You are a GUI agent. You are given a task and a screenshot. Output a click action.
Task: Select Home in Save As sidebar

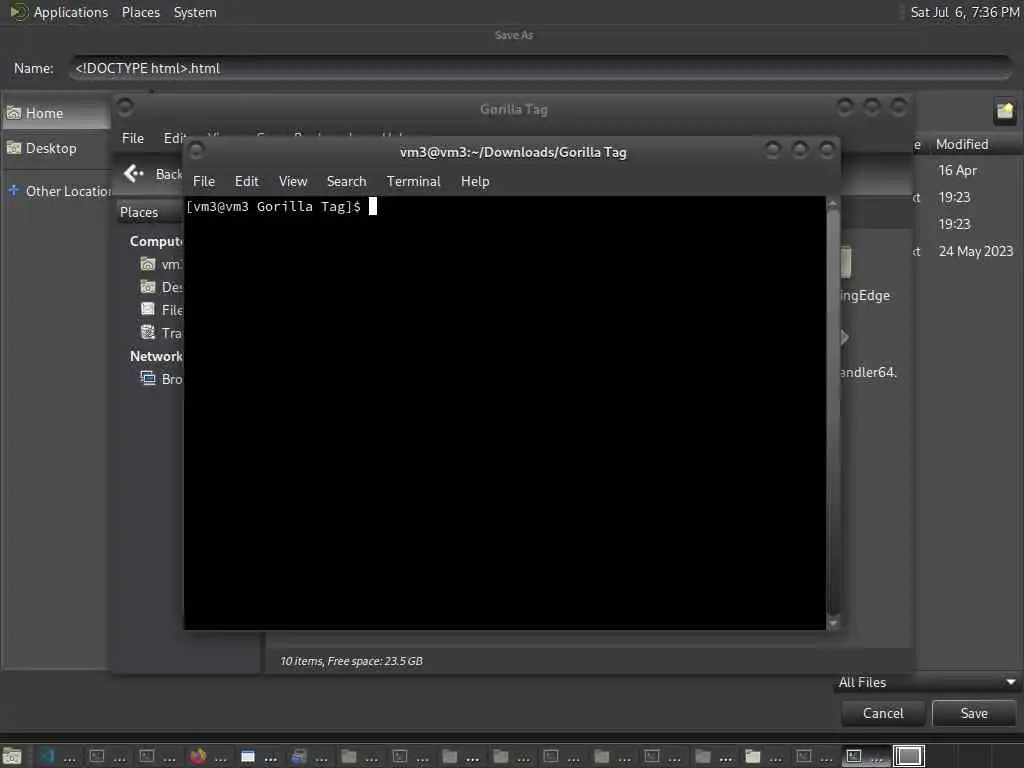pyautogui.click(x=56, y=114)
